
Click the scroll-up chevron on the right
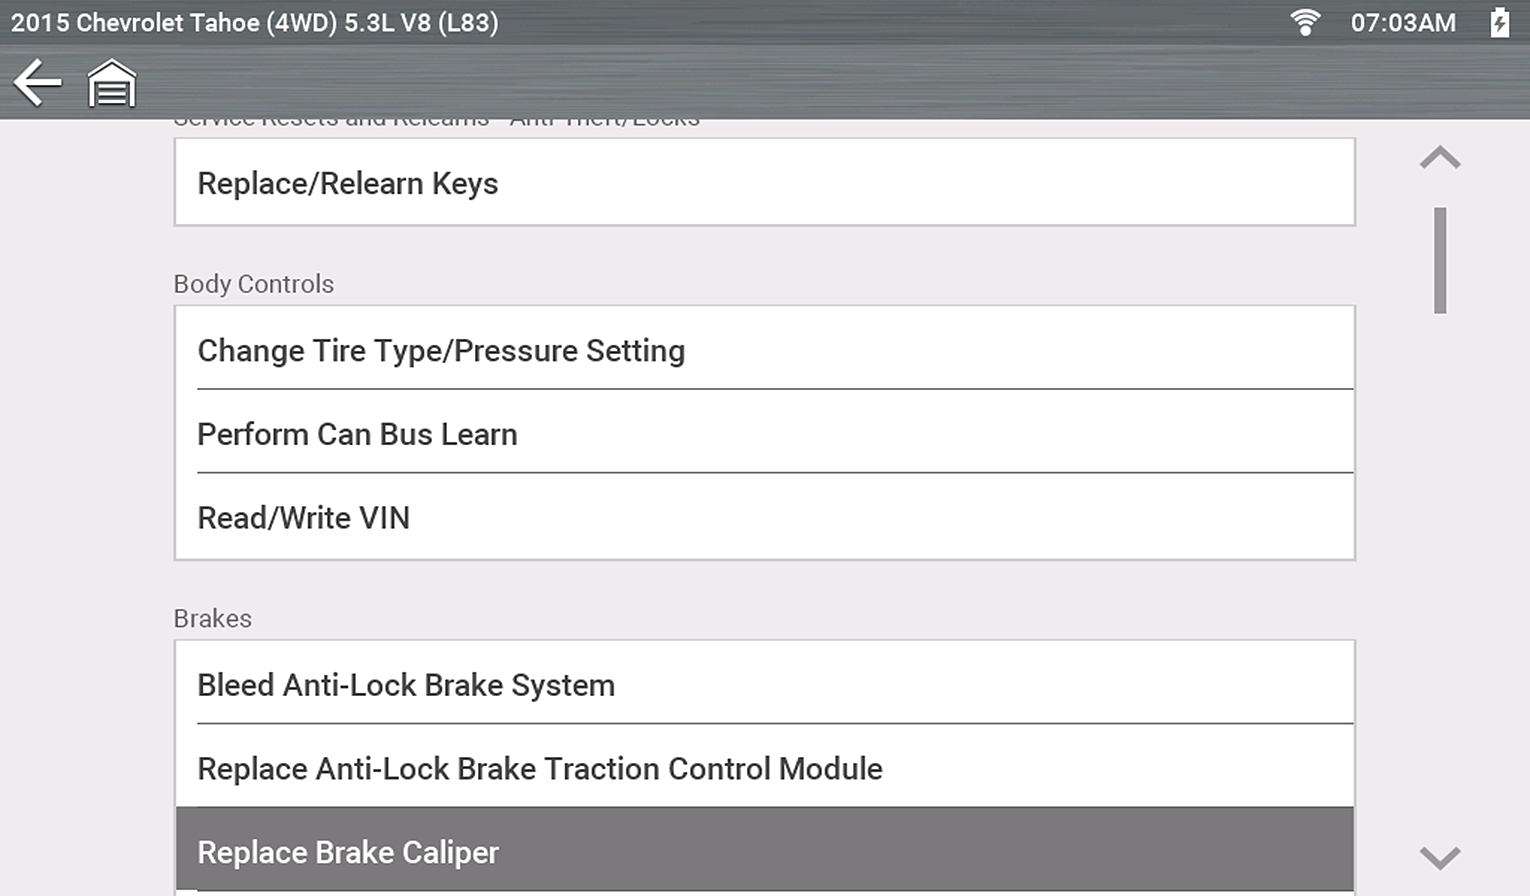[x=1439, y=156]
